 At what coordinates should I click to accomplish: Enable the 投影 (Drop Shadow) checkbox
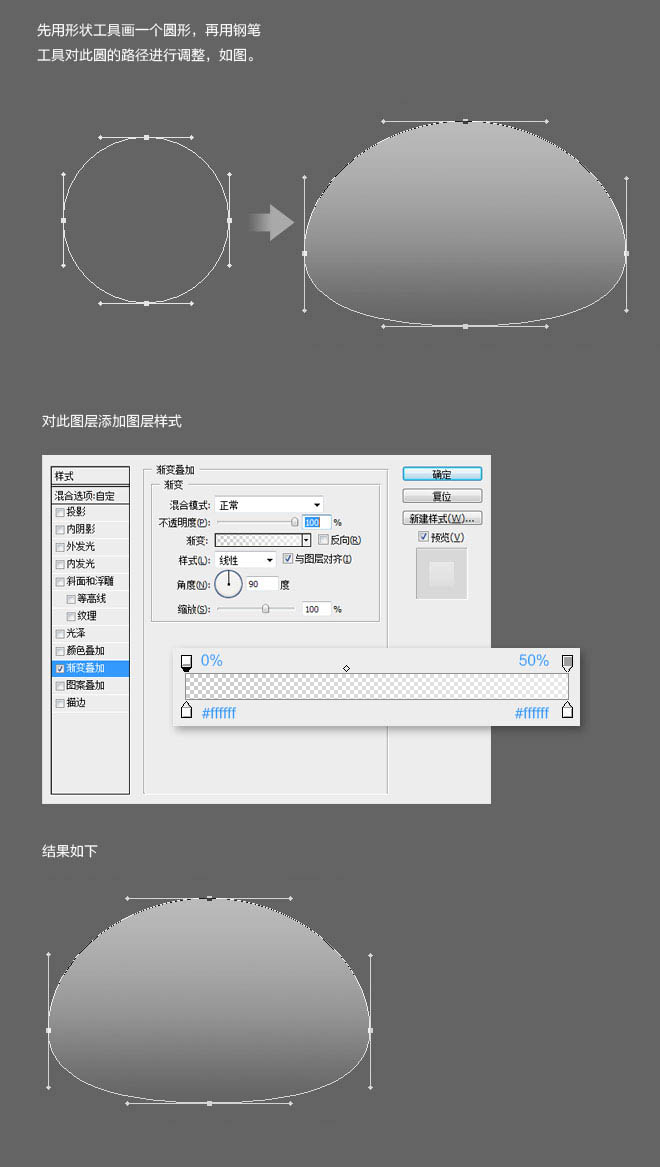pos(60,512)
